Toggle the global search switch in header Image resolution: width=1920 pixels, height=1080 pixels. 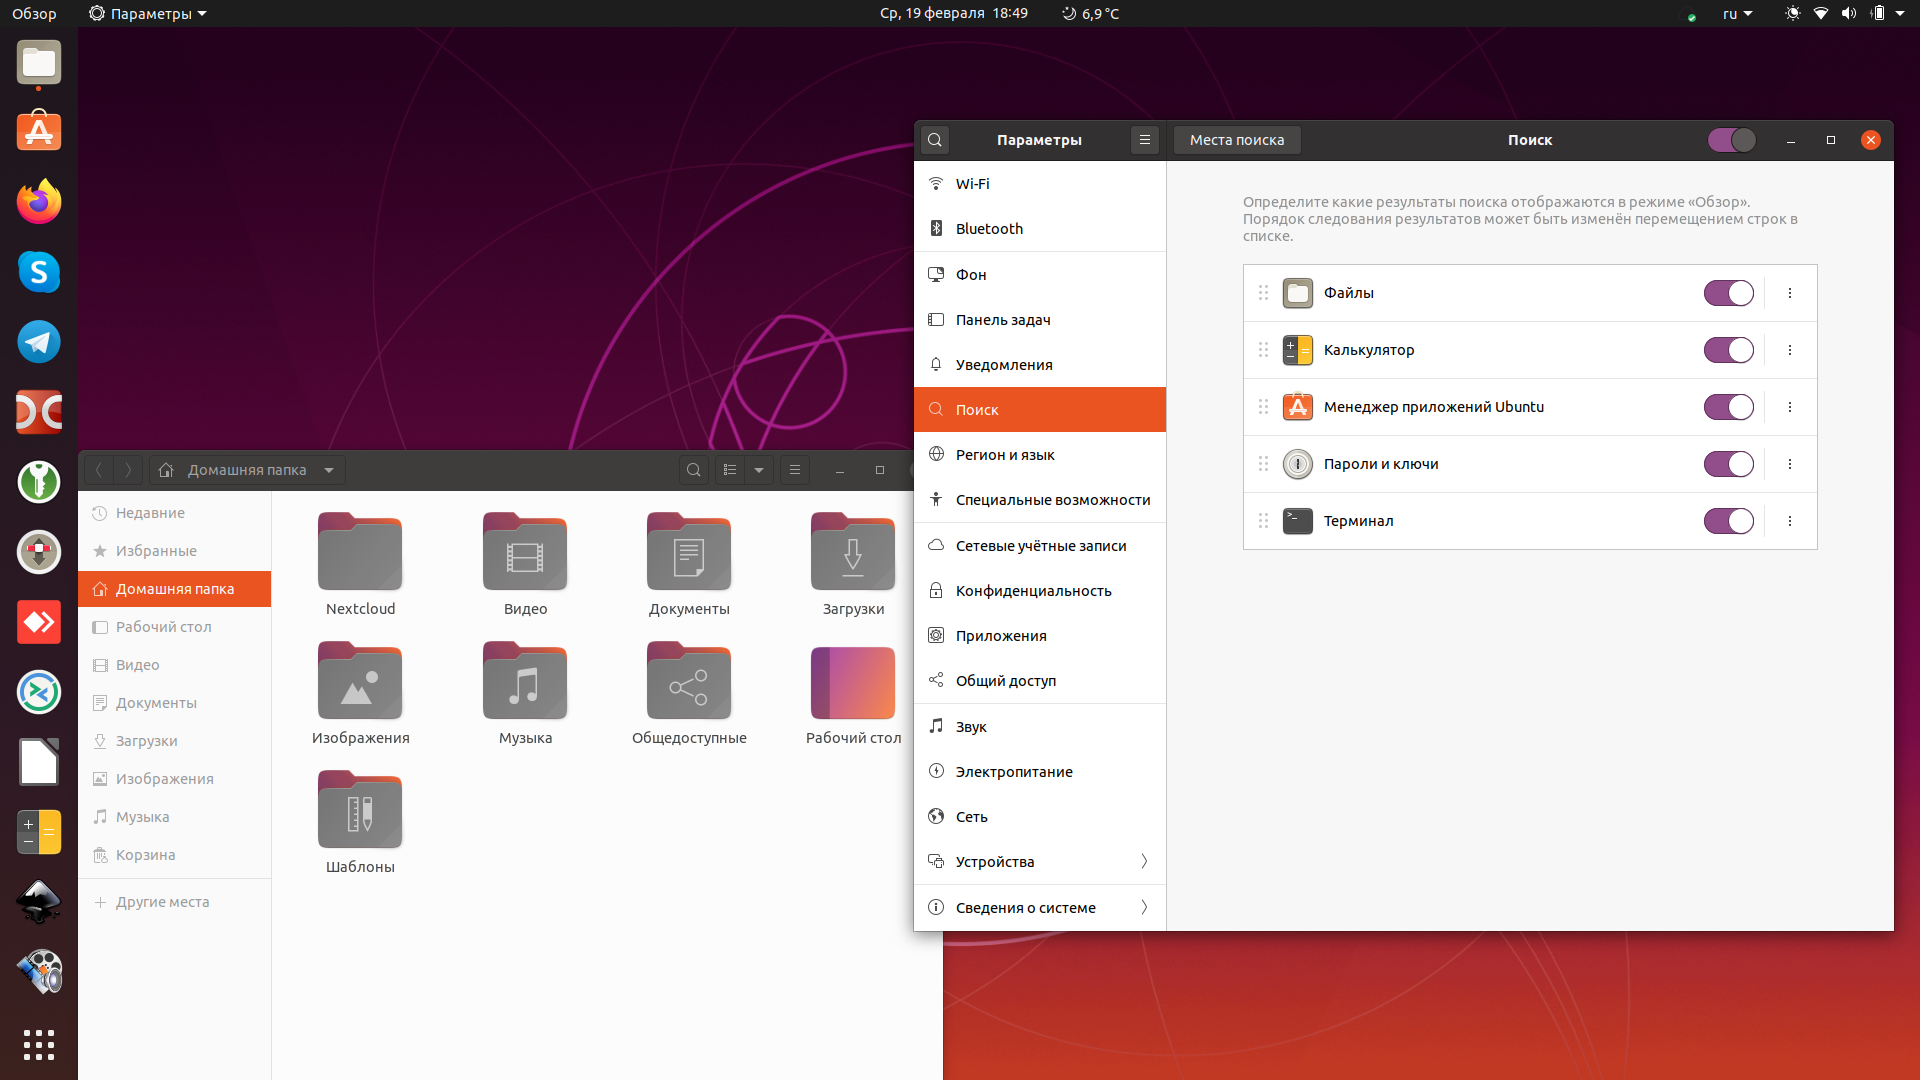(1732, 140)
